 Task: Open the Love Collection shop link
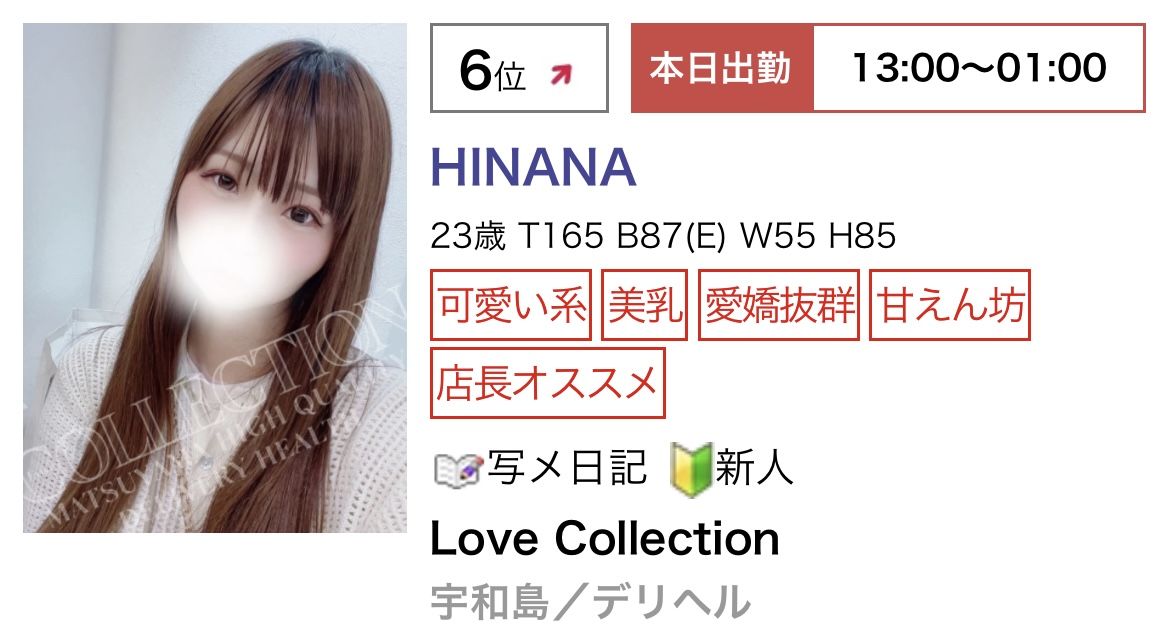[x=605, y=539]
